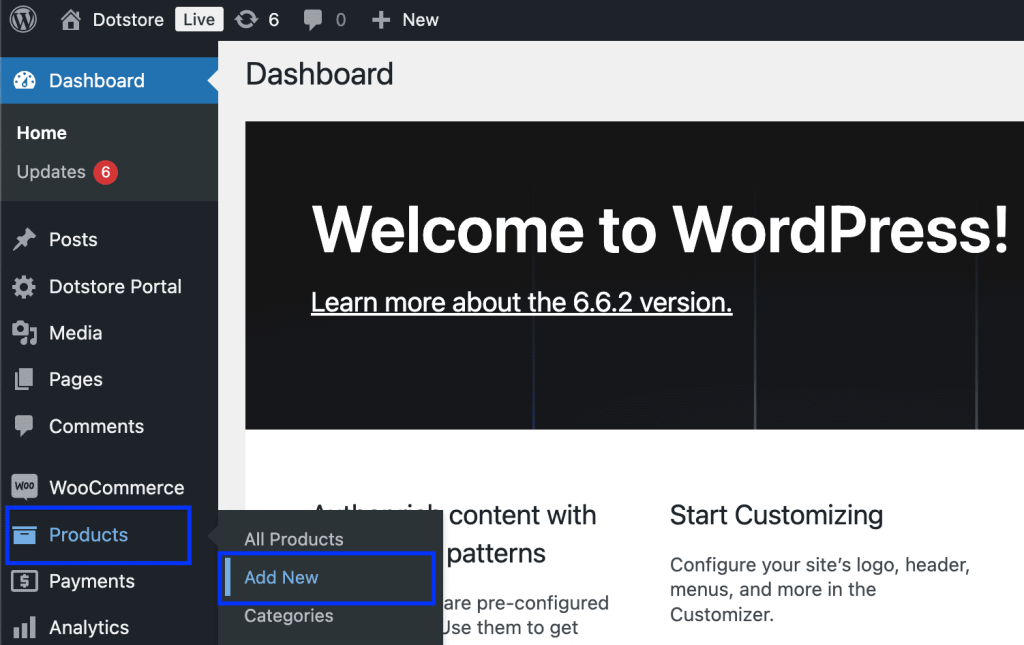The image size is (1024, 645).
Task: Select All Products in the flyout
Action: click(x=294, y=539)
